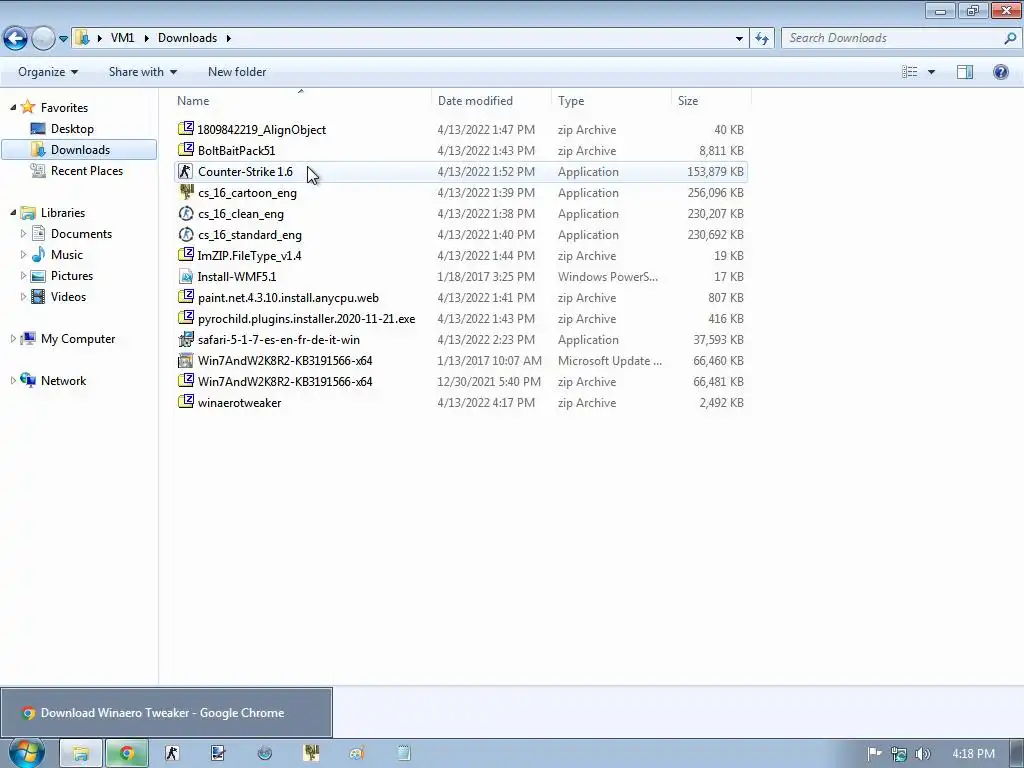Image resolution: width=1024 pixels, height=768 pixels.
Task: Open the Share with menu
Action: [x=142, y=72]
